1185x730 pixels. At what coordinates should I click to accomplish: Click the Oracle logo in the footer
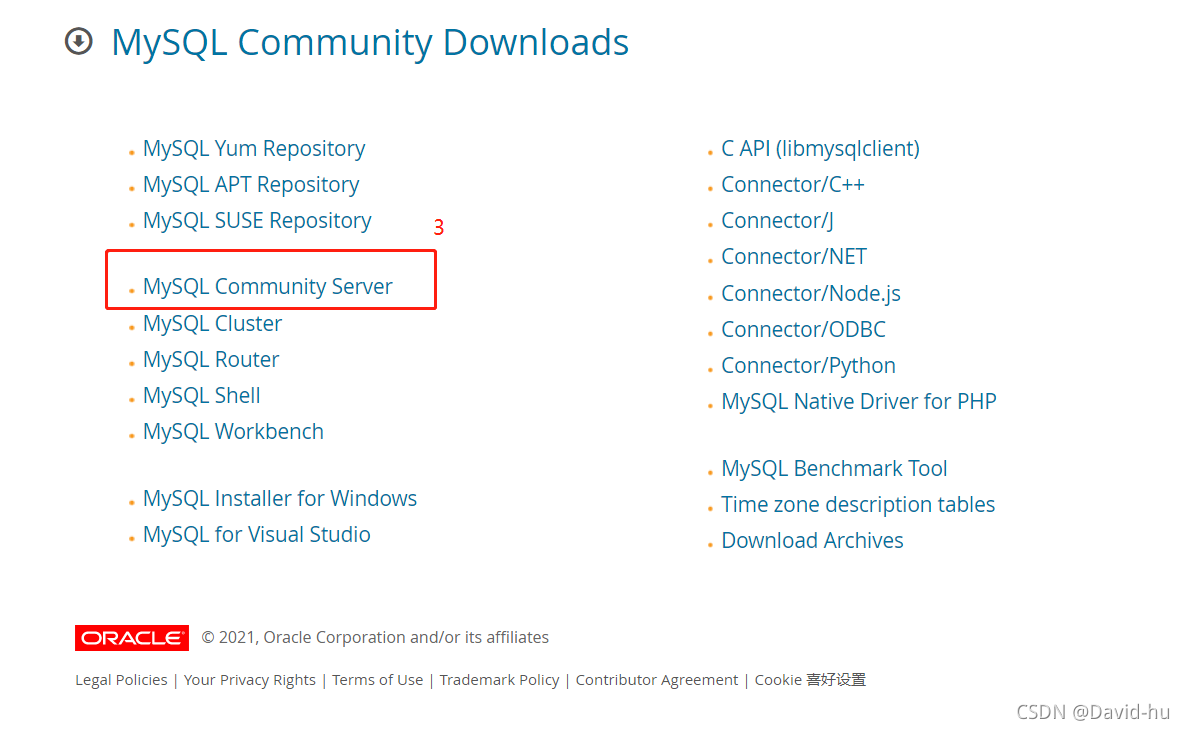[x=131, y=638]
